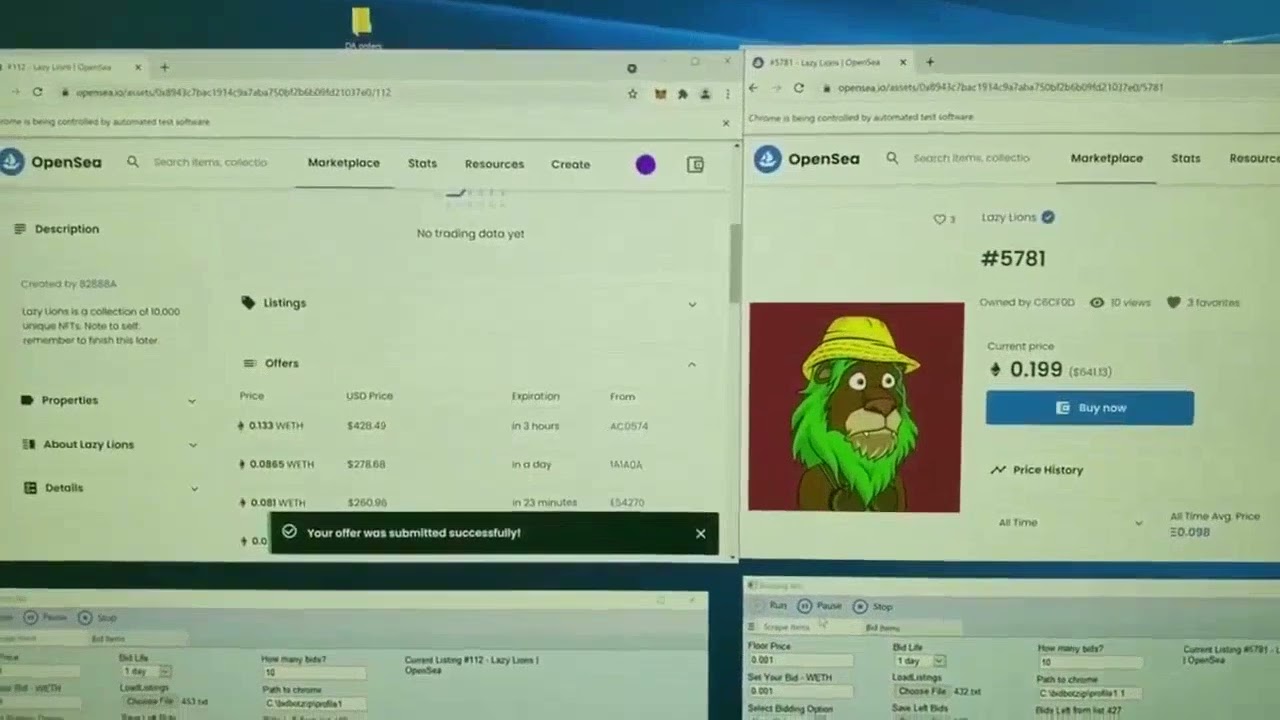Viewport: 1280px width, 720px height.
Task: Open the Lazy Lions collection link
Action: coord(1008,217)
